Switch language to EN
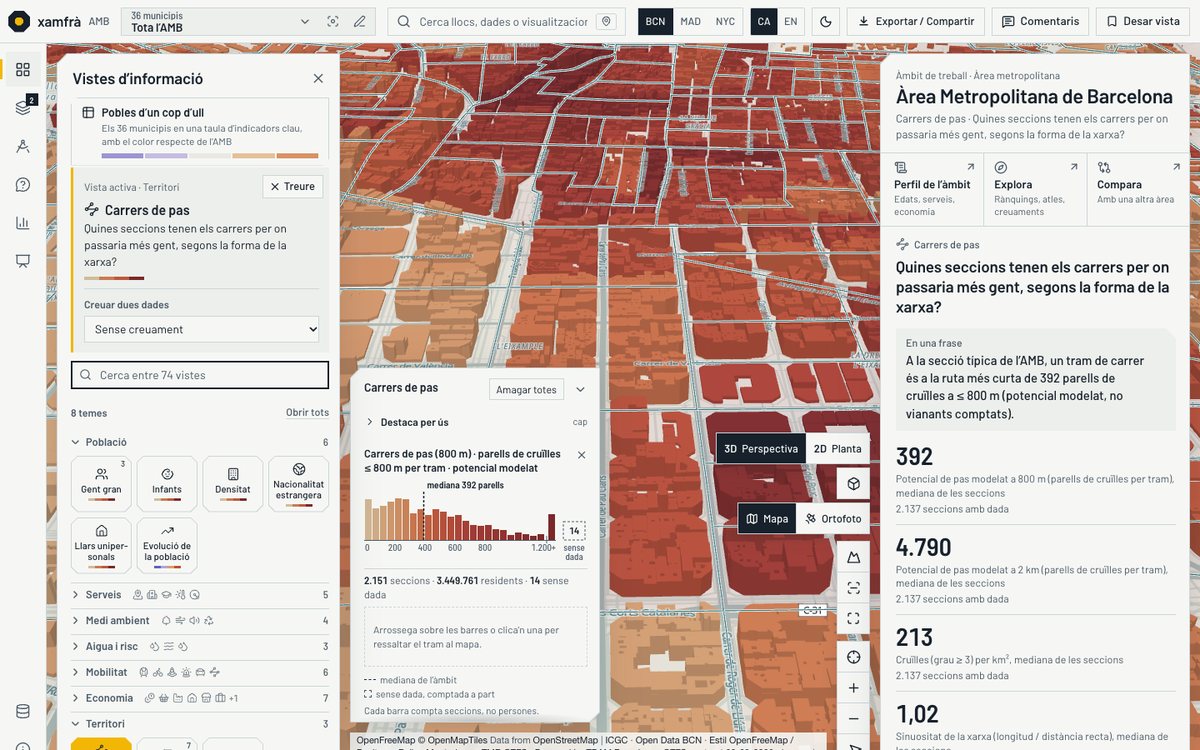The width and height of the screenshot is (1200, 750). pos(791,21)
